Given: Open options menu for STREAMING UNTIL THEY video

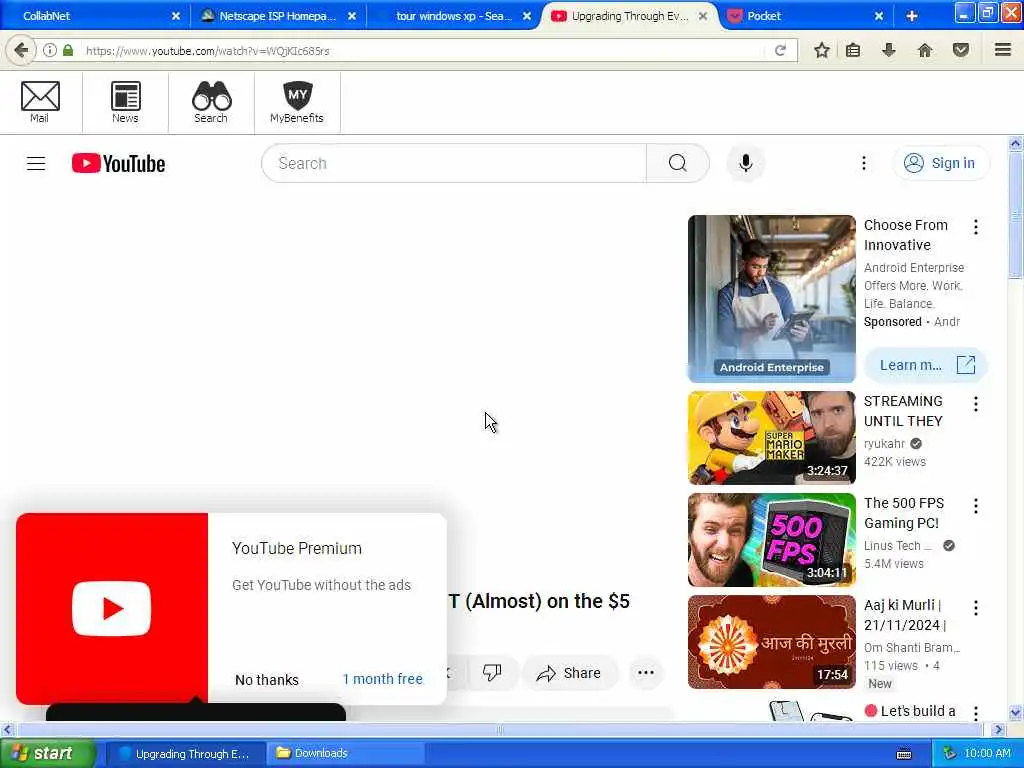Looking at the screenshot, I should click(976, 404).
